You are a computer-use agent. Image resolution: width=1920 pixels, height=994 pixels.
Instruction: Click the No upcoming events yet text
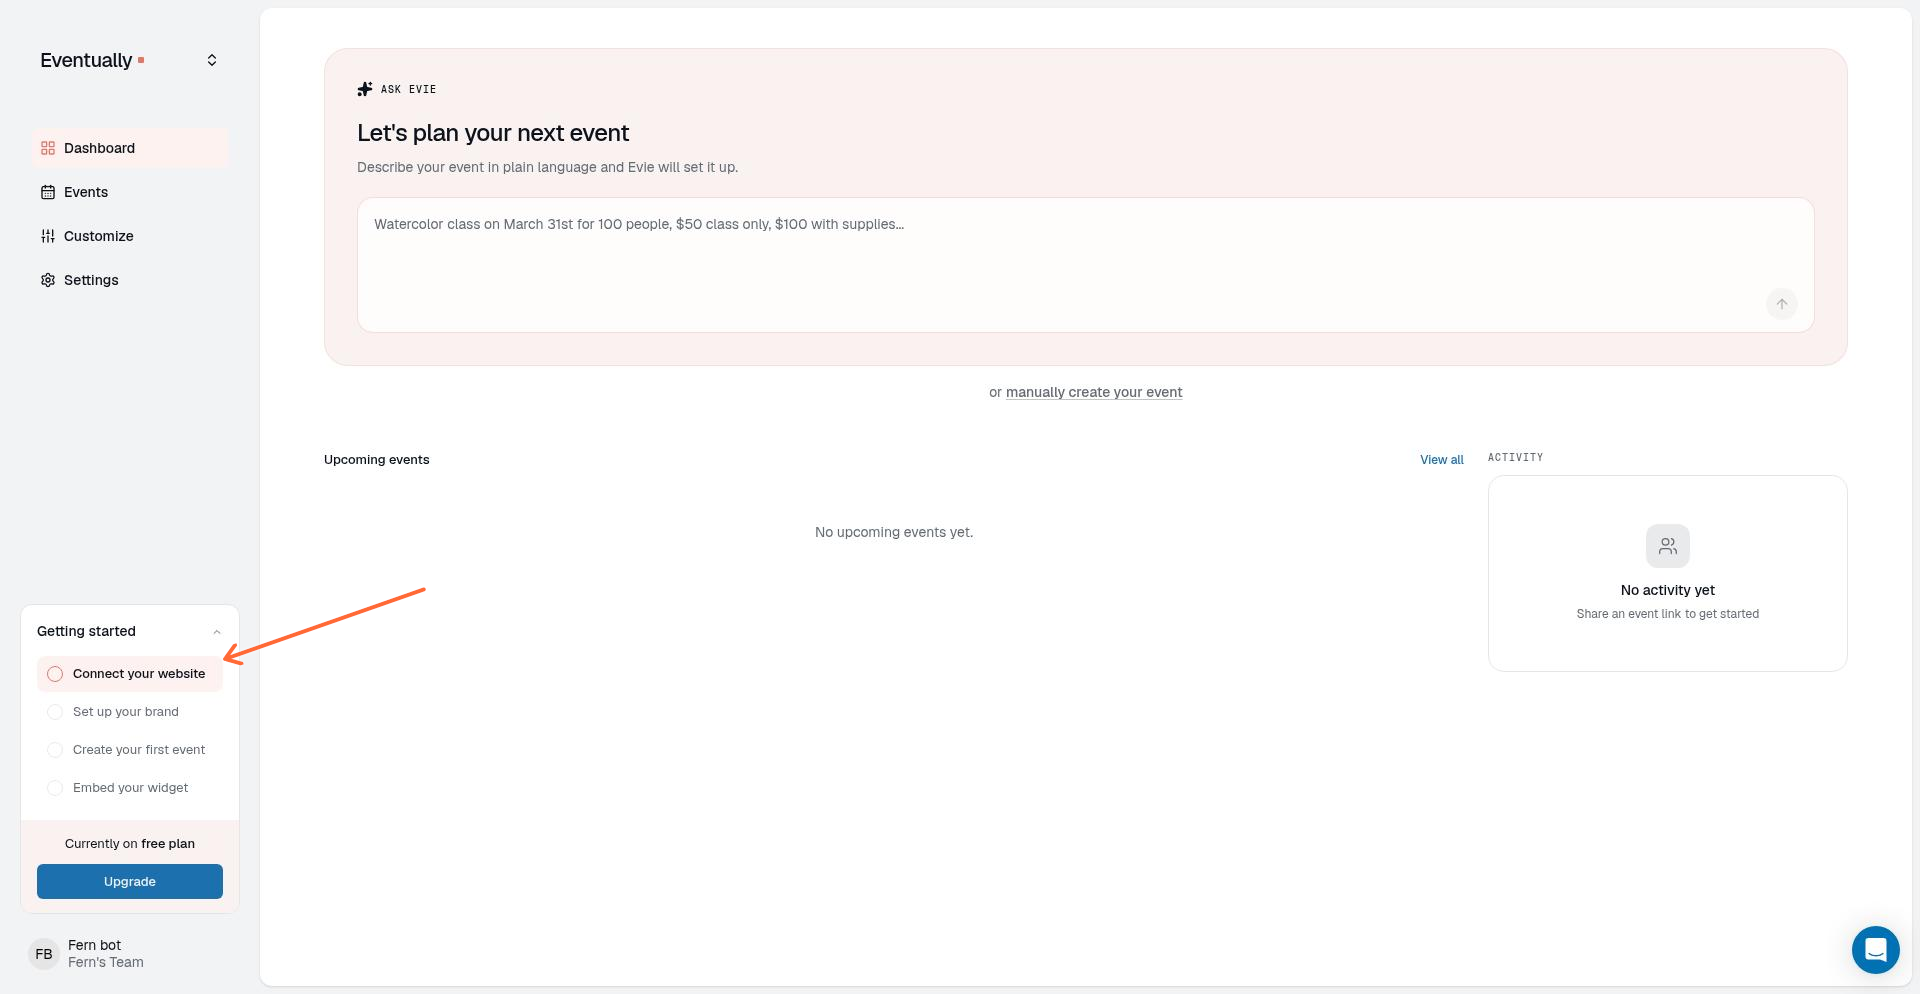point(894,532)
